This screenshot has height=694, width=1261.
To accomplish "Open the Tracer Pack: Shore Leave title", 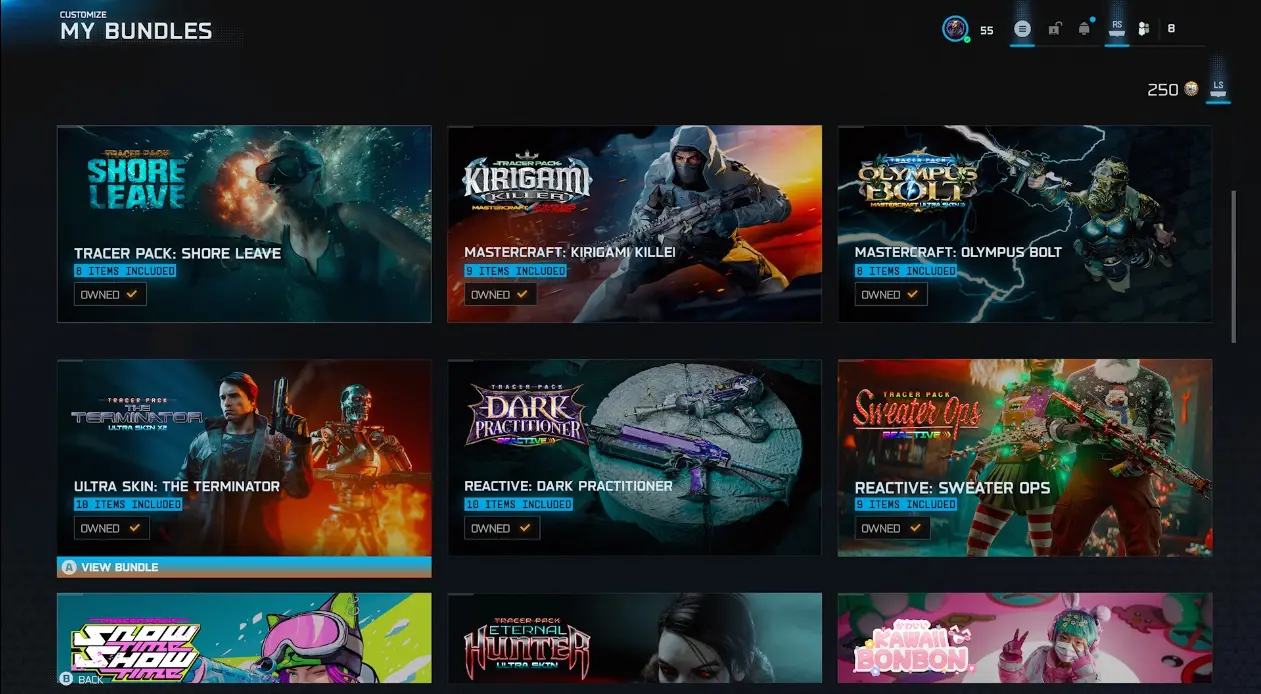I will 178,253.
